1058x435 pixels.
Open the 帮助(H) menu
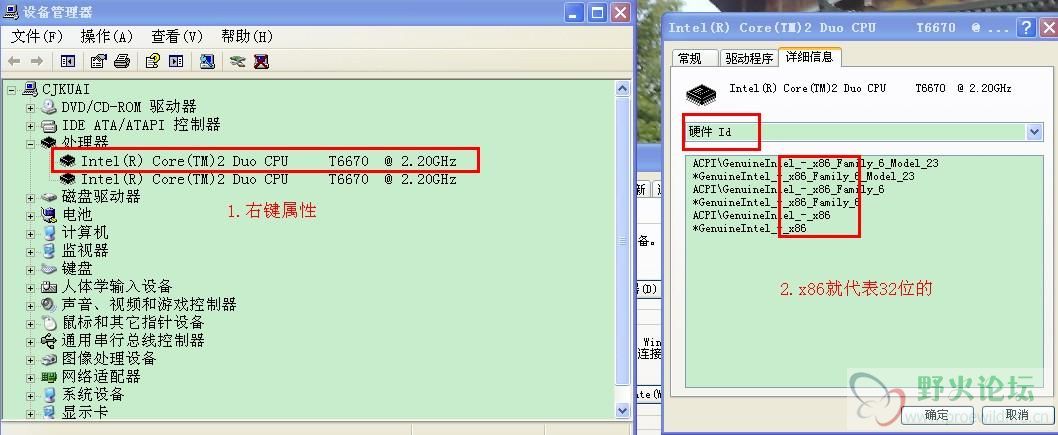click(247, 36)
